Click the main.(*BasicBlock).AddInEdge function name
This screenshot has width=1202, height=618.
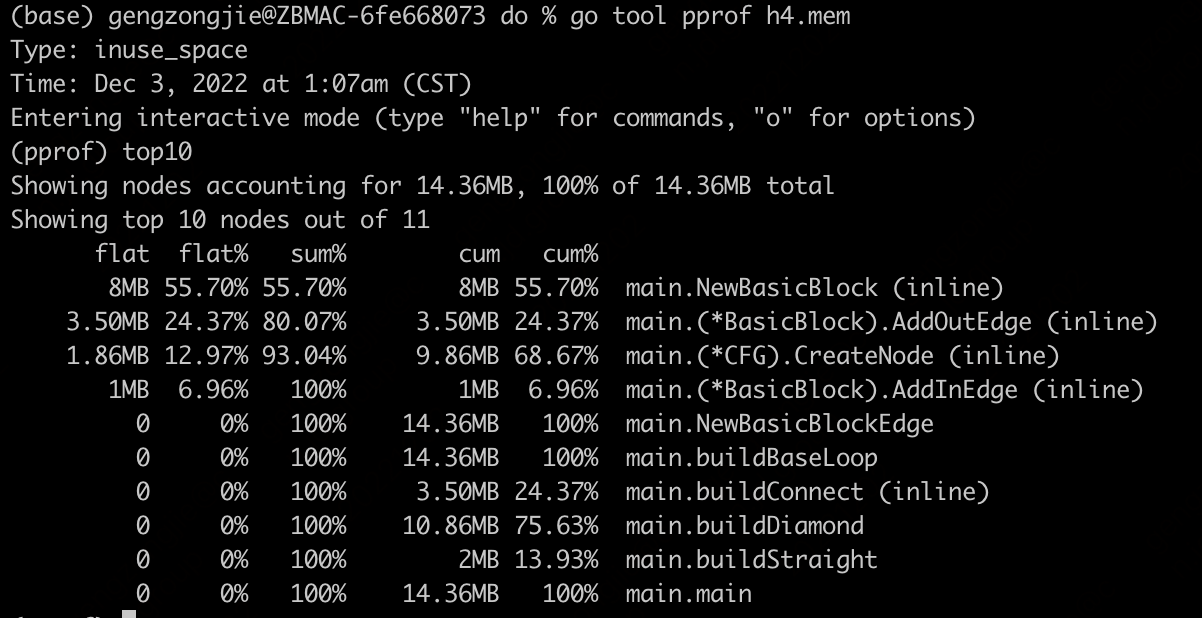(821, 390)
